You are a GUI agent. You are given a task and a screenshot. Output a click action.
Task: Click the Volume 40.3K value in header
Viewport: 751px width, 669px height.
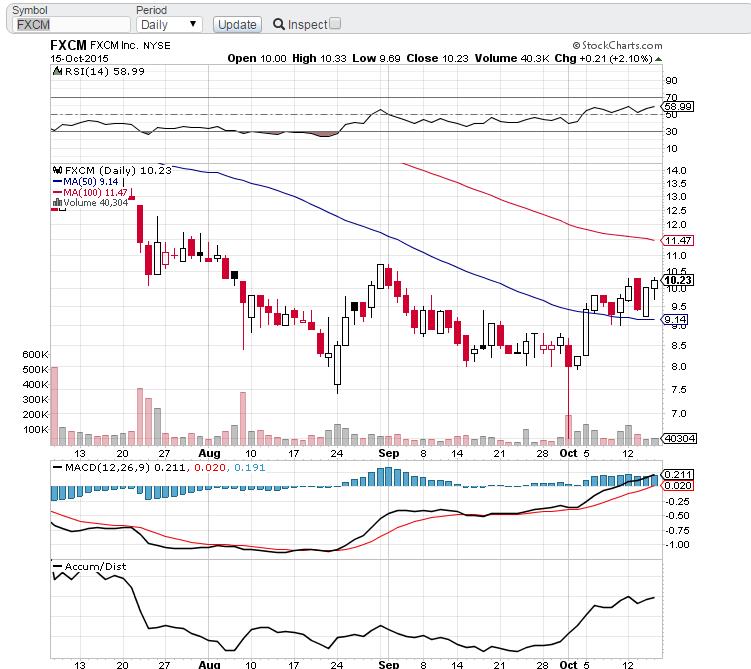tap(512, 58)
